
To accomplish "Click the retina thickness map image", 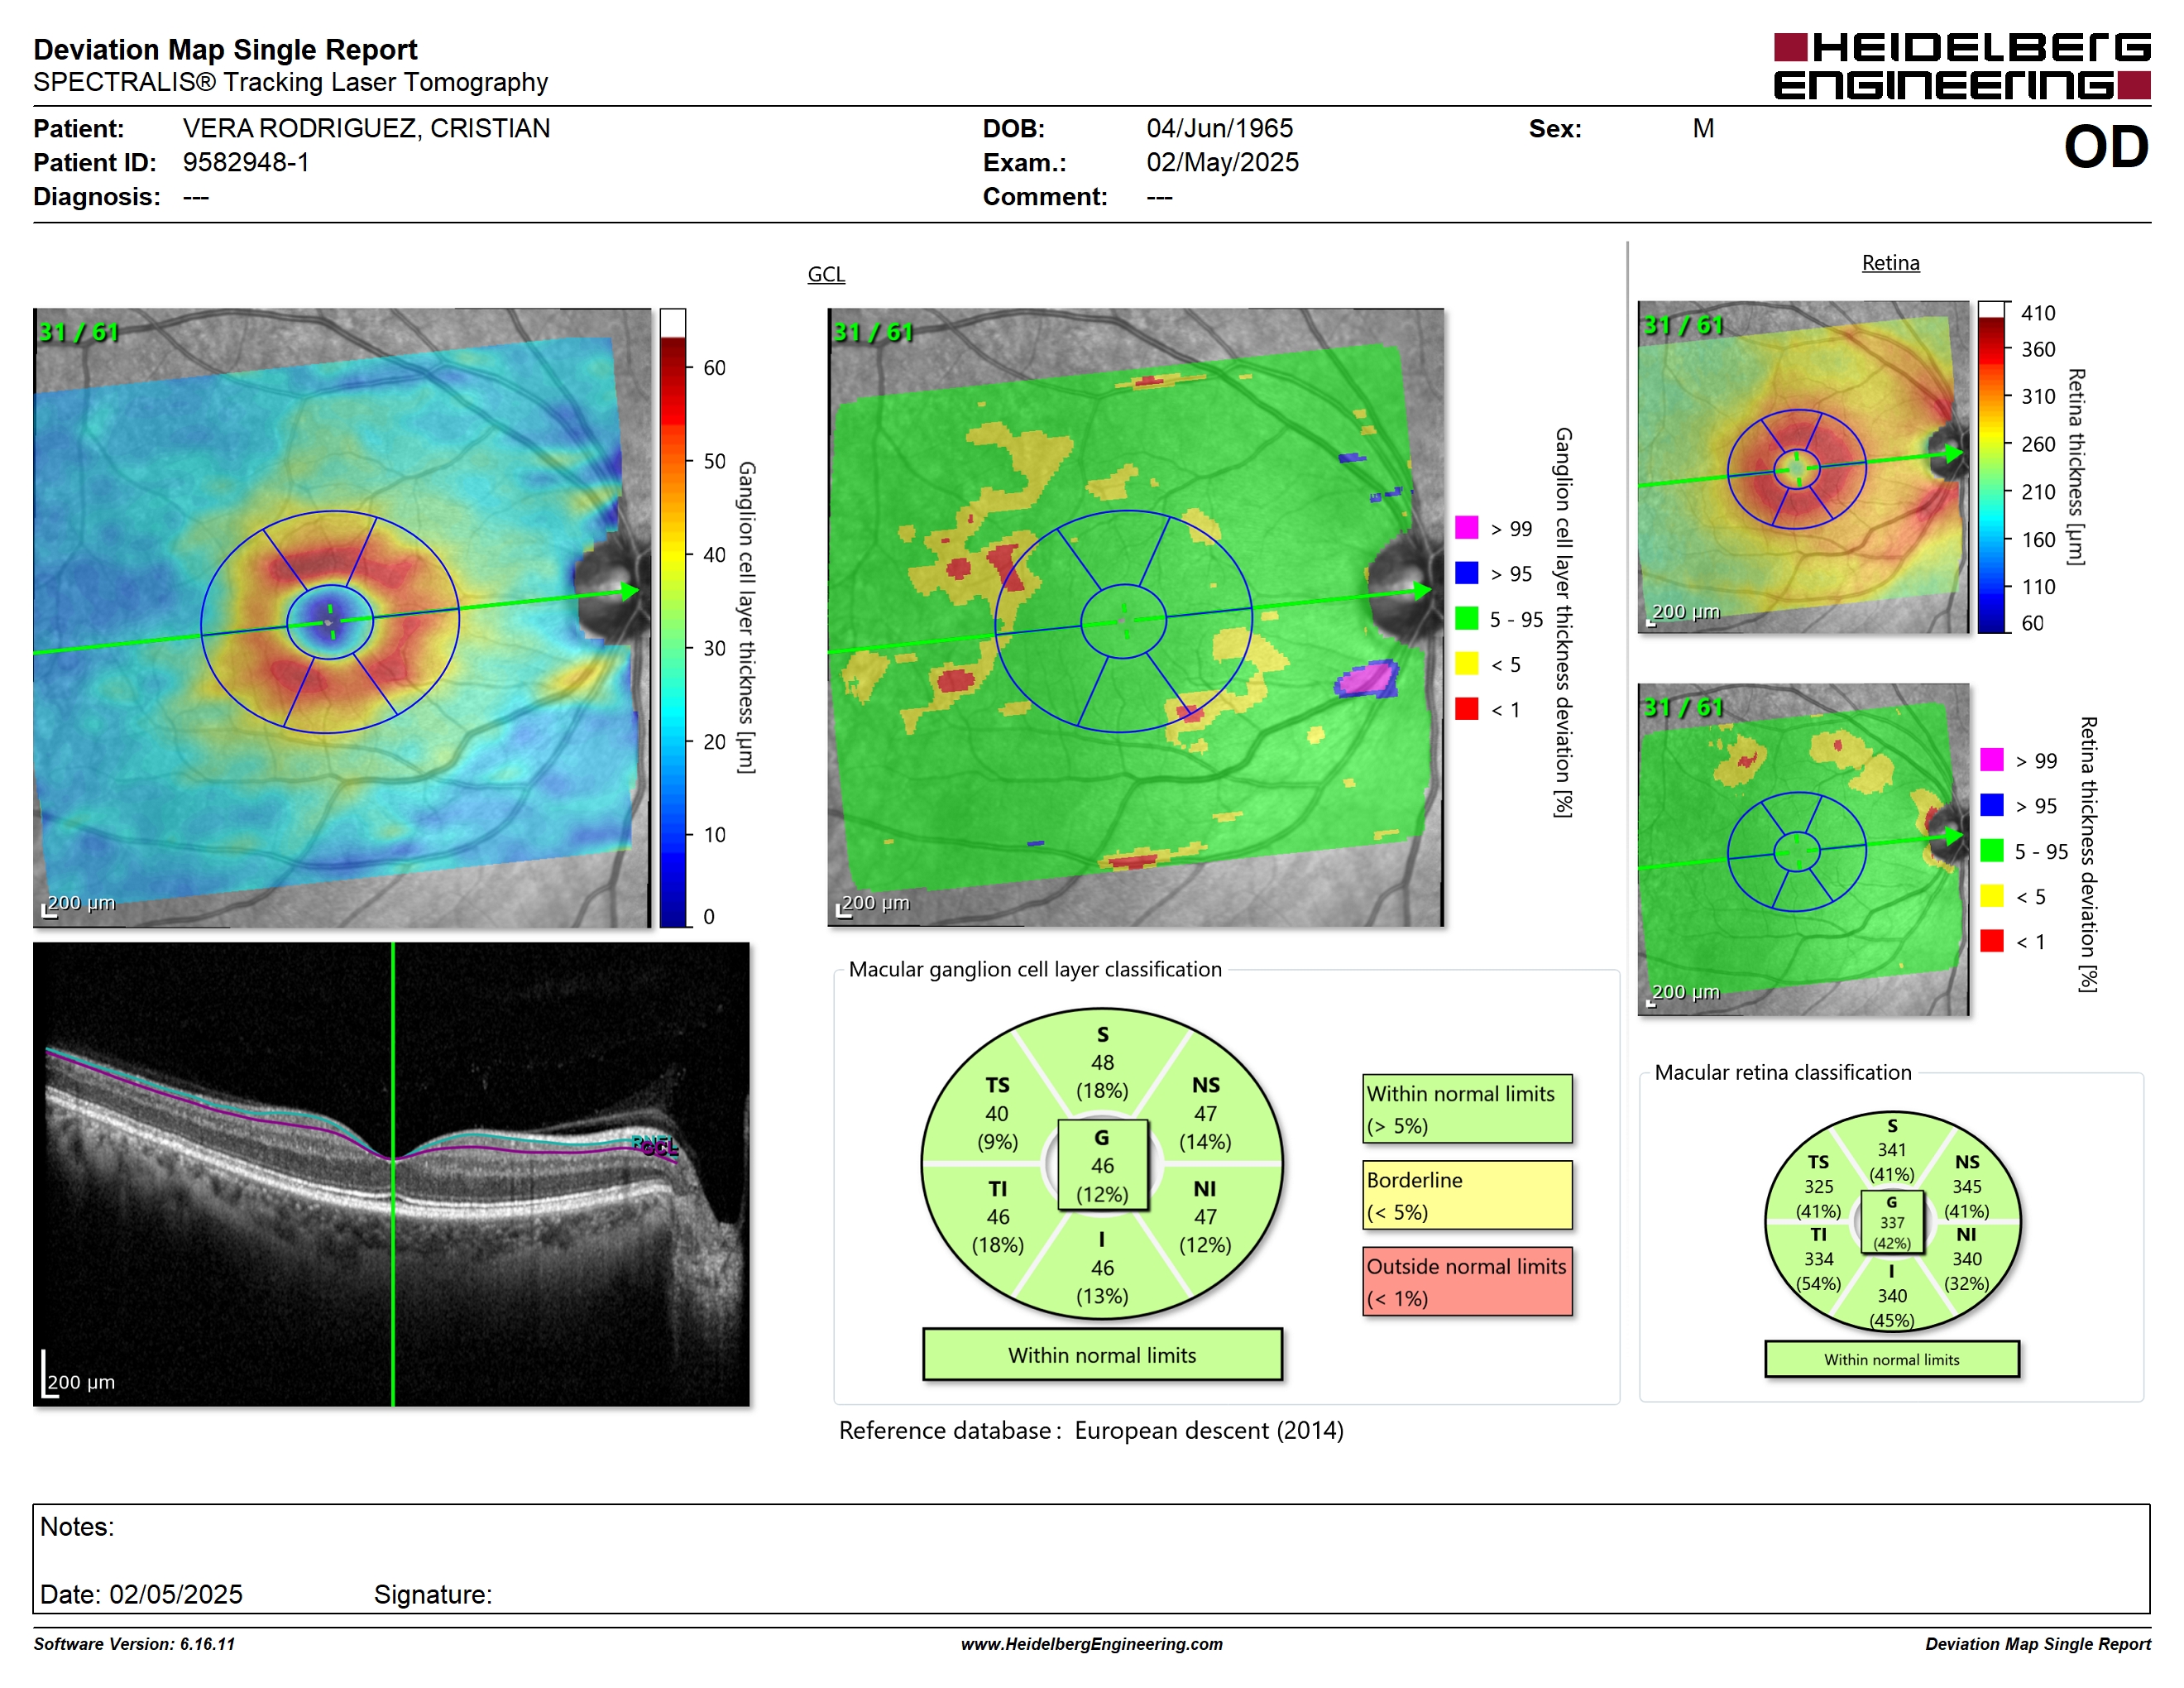I will pos(1803,467).
